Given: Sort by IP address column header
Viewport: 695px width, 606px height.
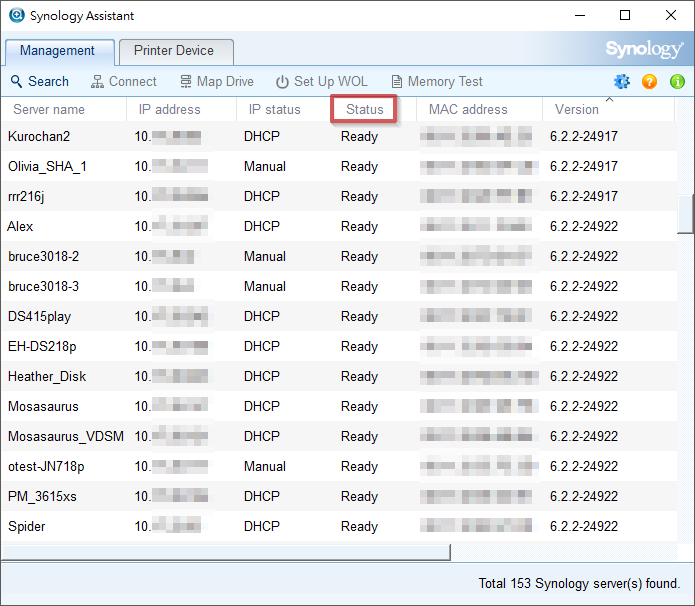Looking at the screenshot, I should click(x=181, y=109).
